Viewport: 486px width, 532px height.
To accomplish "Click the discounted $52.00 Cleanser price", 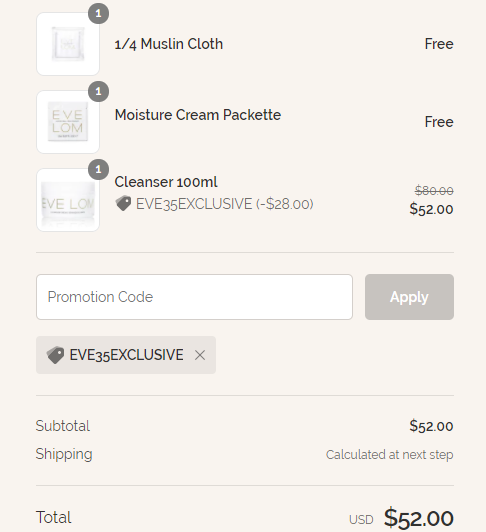I will tap(431, 209).
